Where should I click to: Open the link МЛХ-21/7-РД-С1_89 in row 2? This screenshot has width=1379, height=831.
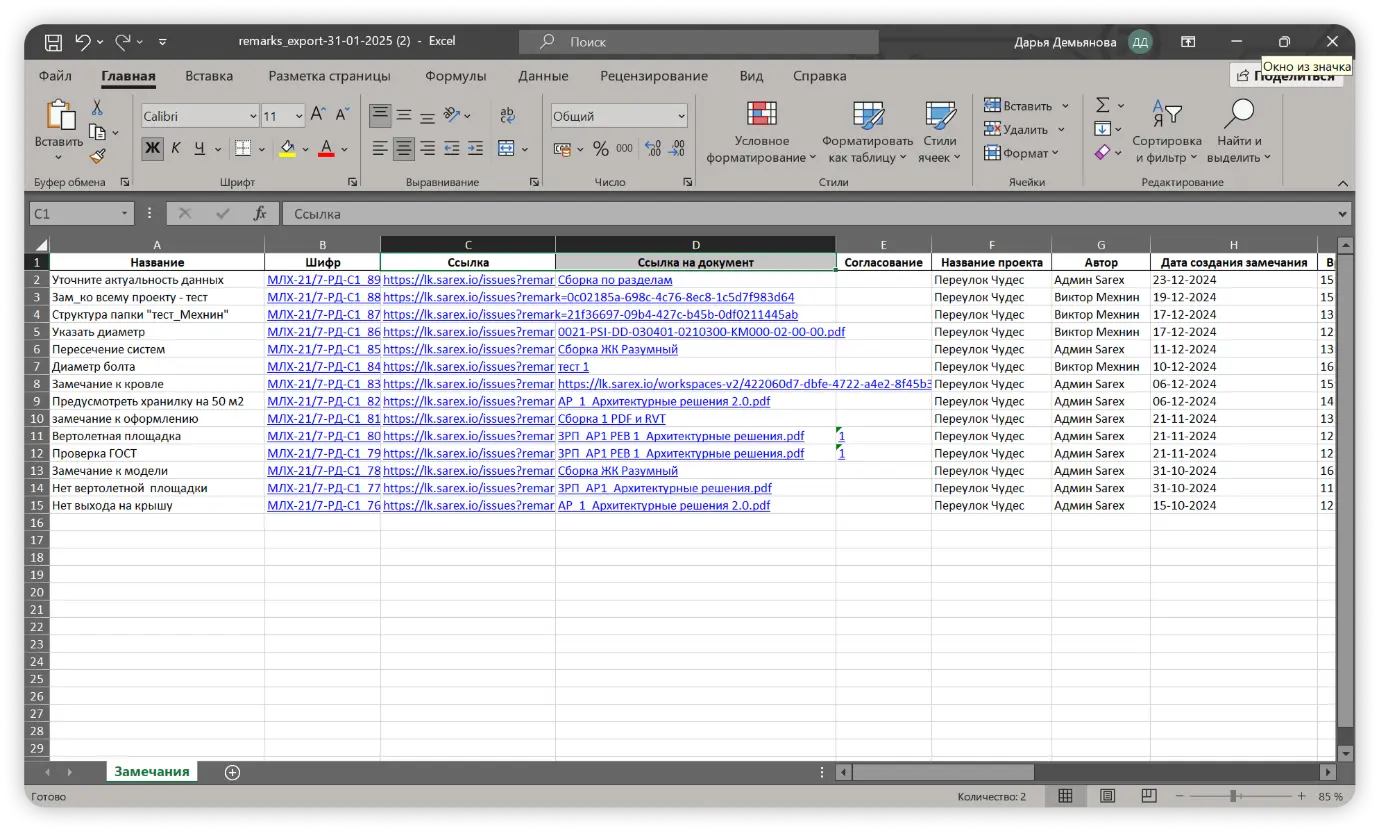pyautogui.click(x=324, y=280)
